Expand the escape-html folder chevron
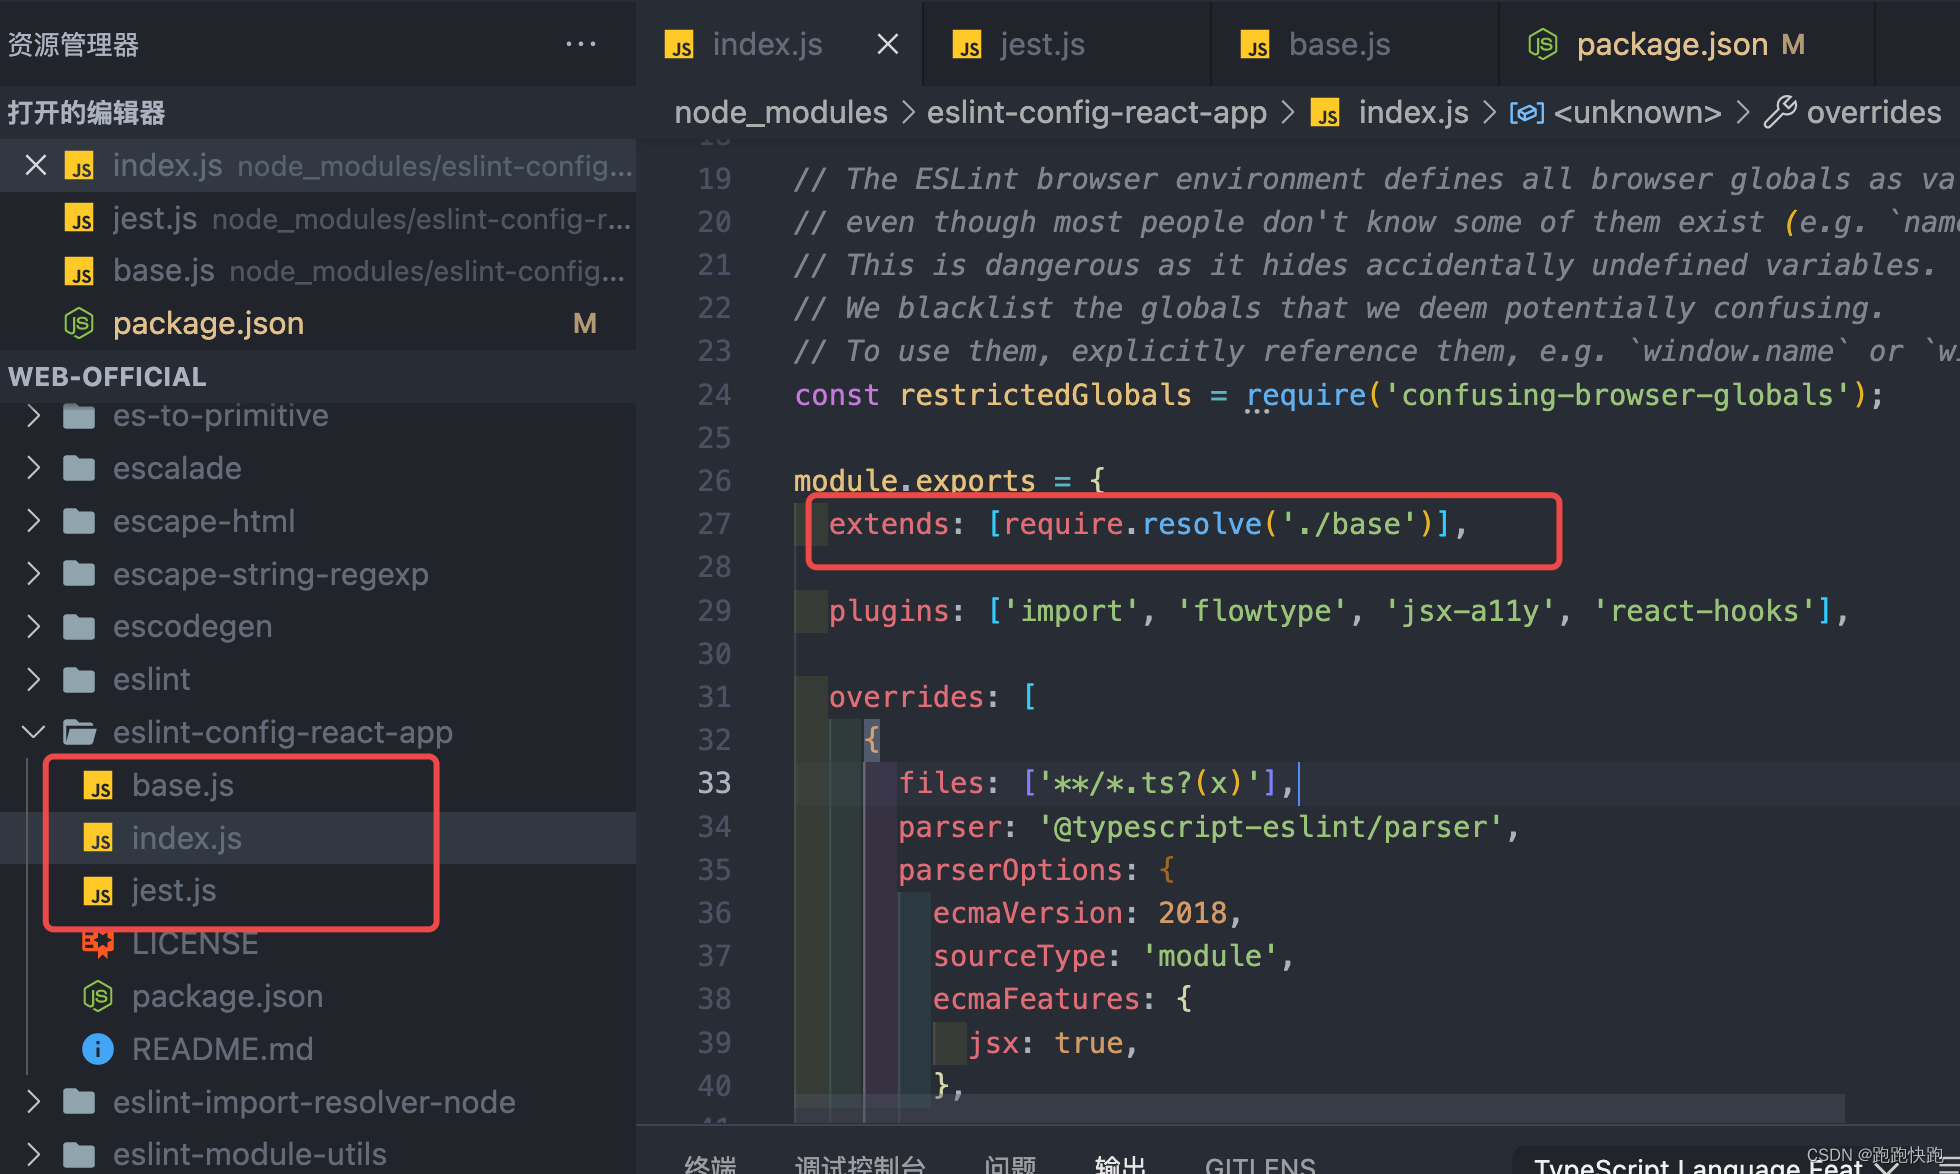Image resolution: width=1960 pixels, height=1174 pixels. pyautogui.click(x=34, y=521)
